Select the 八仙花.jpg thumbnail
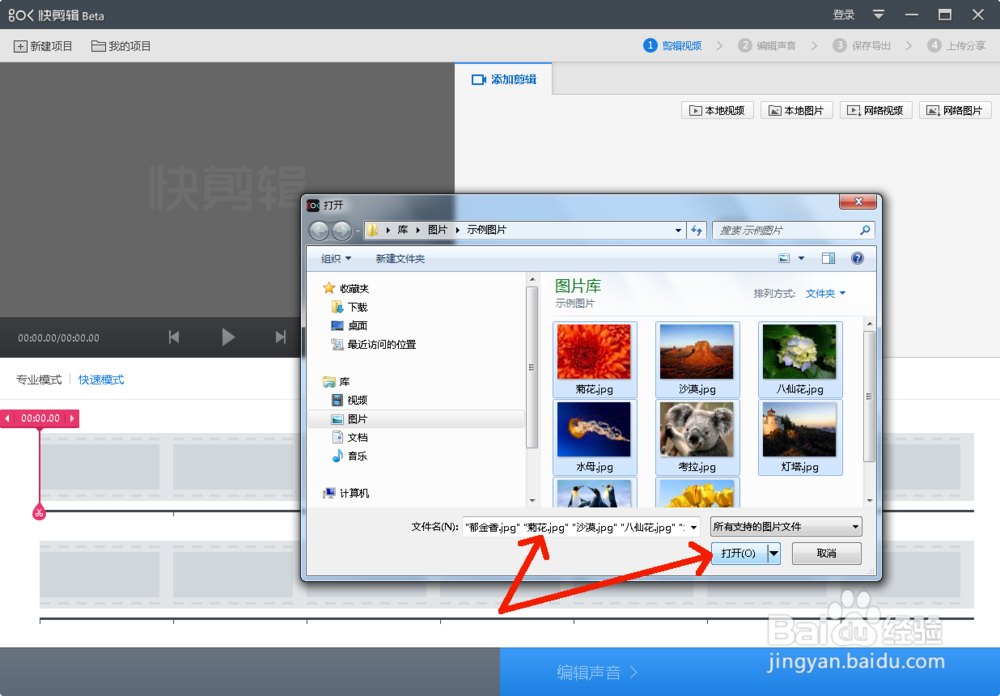 coord(800,359)
